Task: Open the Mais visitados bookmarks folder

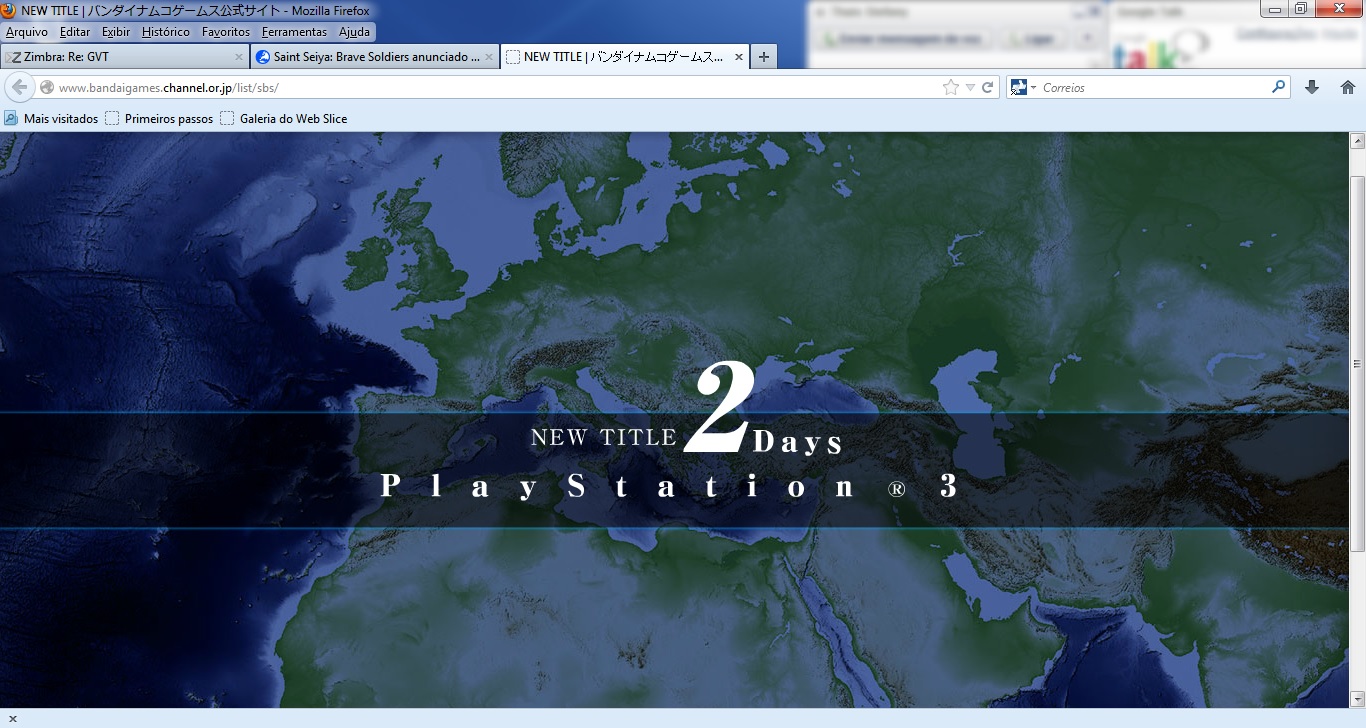Action: [51, 119]
